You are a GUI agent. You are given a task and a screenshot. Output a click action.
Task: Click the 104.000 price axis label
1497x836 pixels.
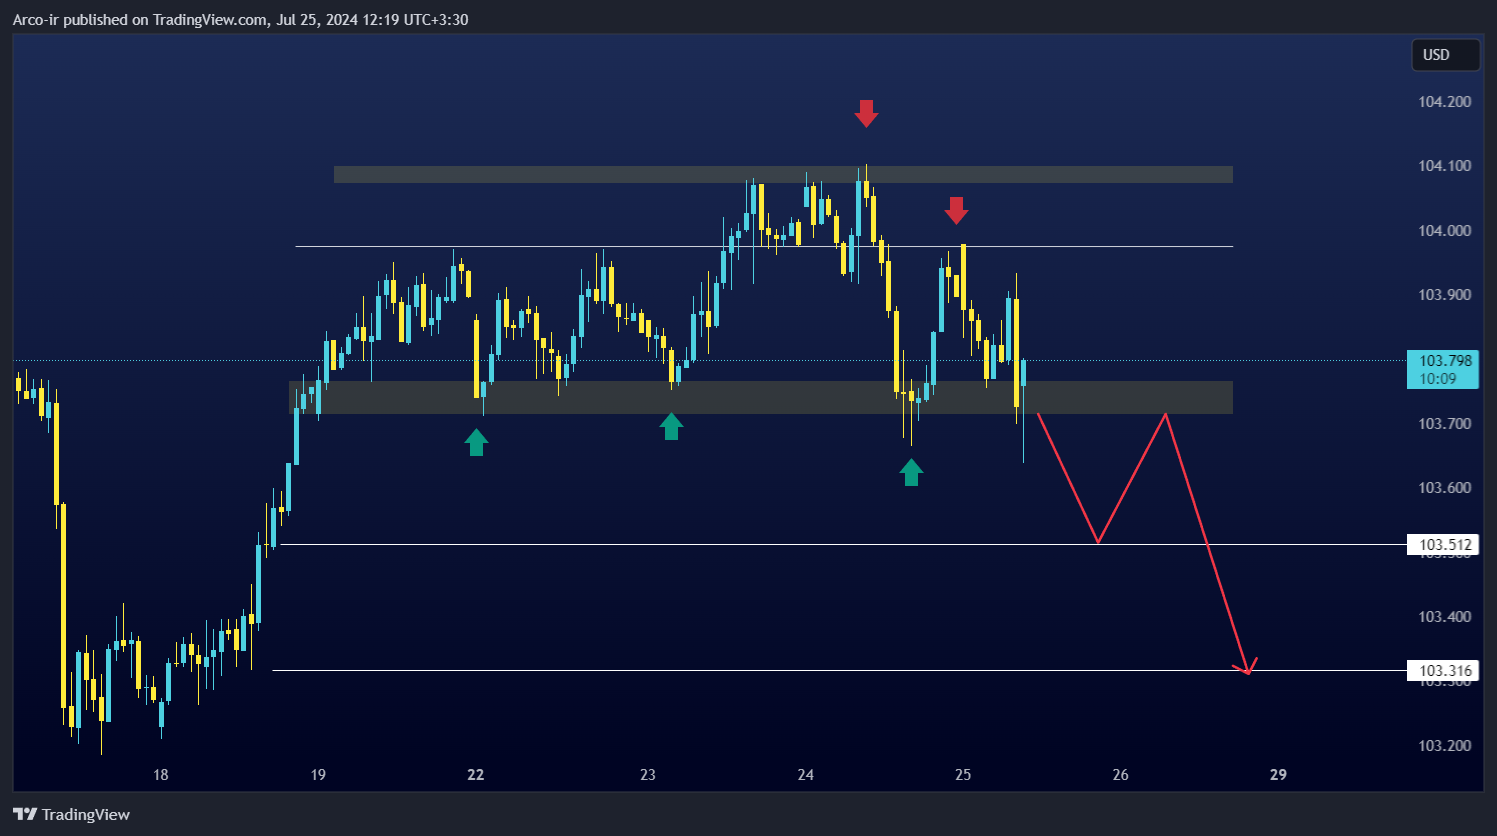coord(1444,230)
